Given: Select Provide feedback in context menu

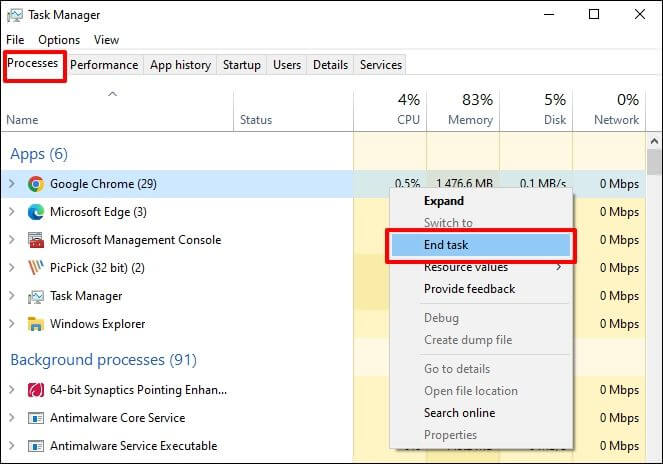Looking at the screenshot, I should click(x=481, y=289).
